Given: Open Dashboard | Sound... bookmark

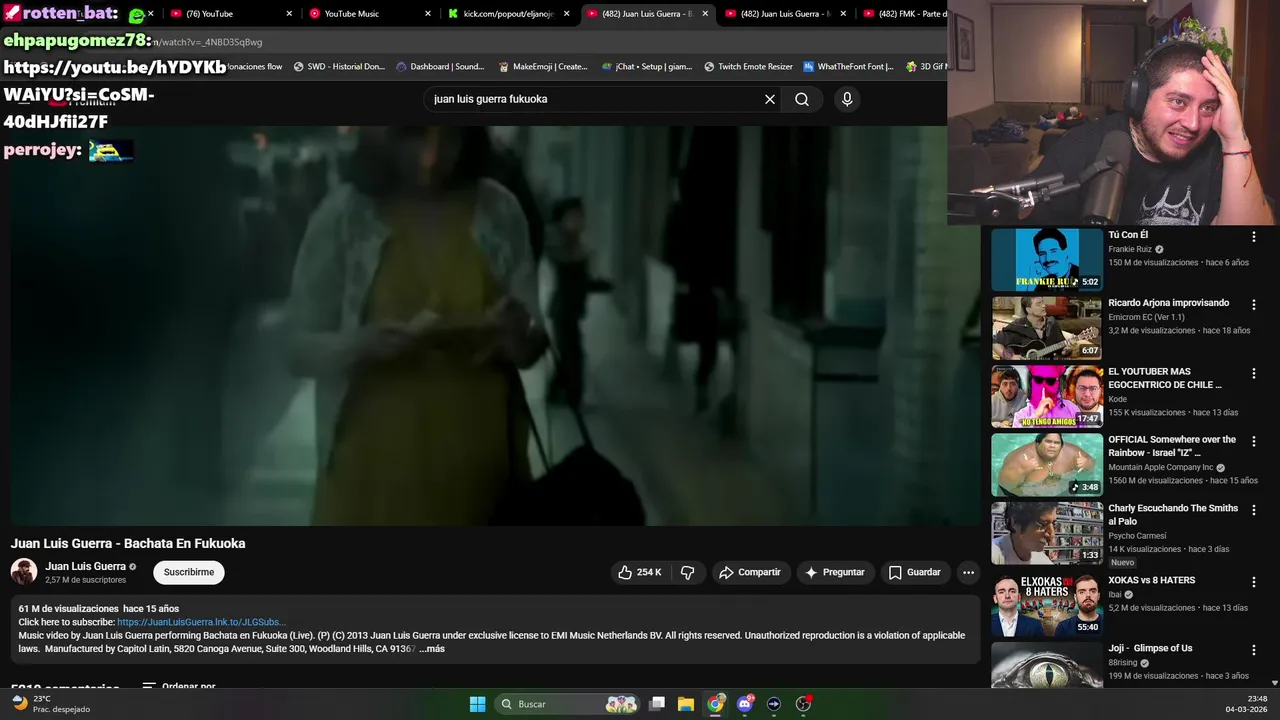Looking at the screenshot, I should 440,67.
